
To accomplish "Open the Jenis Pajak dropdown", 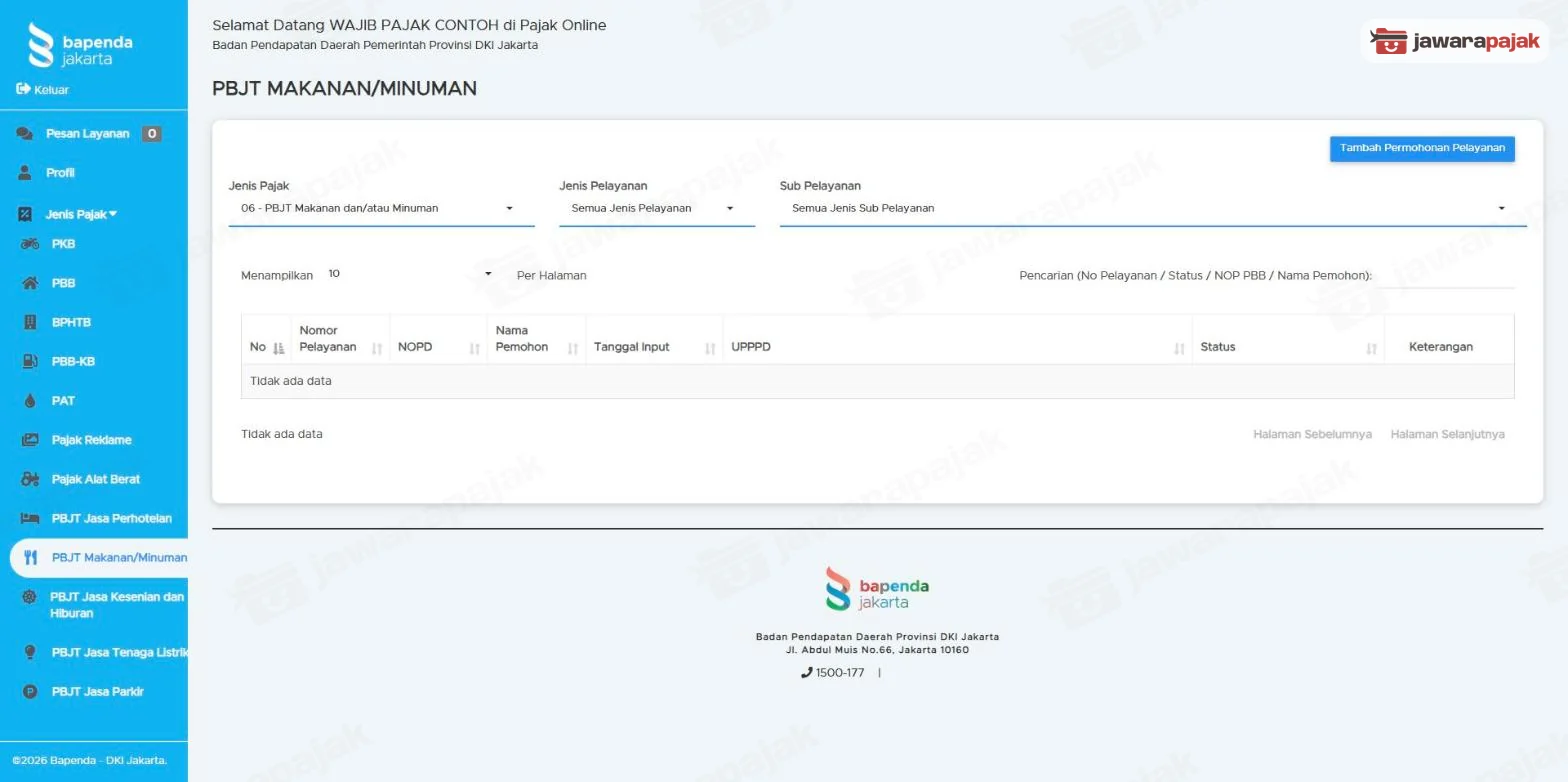I will click(x=381, y=209).
